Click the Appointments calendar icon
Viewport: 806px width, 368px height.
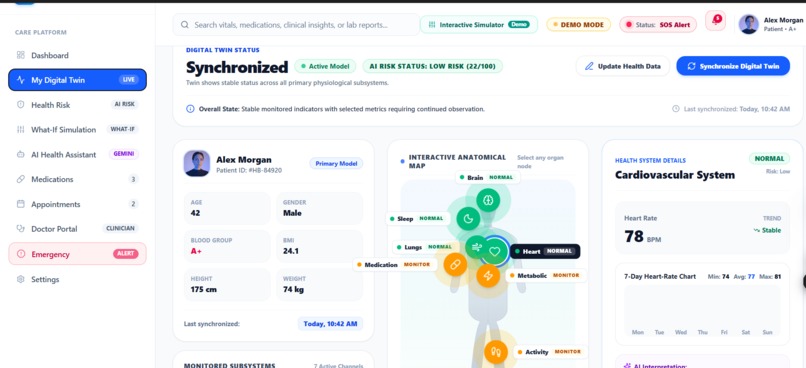coord(21,204)
